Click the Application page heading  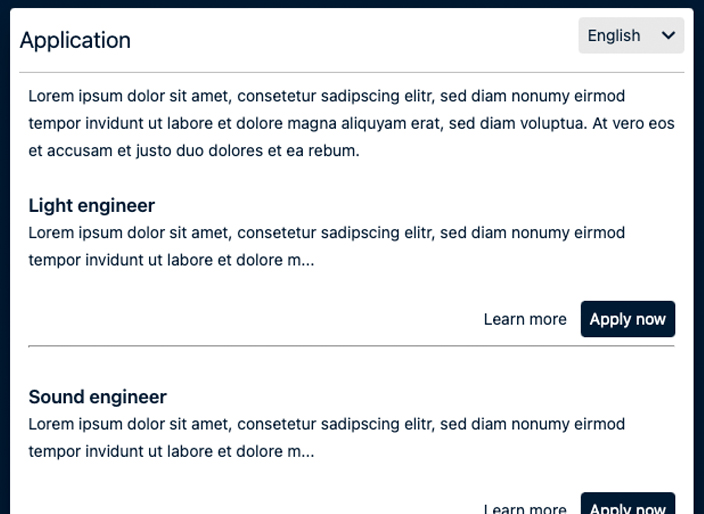(75, 40)
